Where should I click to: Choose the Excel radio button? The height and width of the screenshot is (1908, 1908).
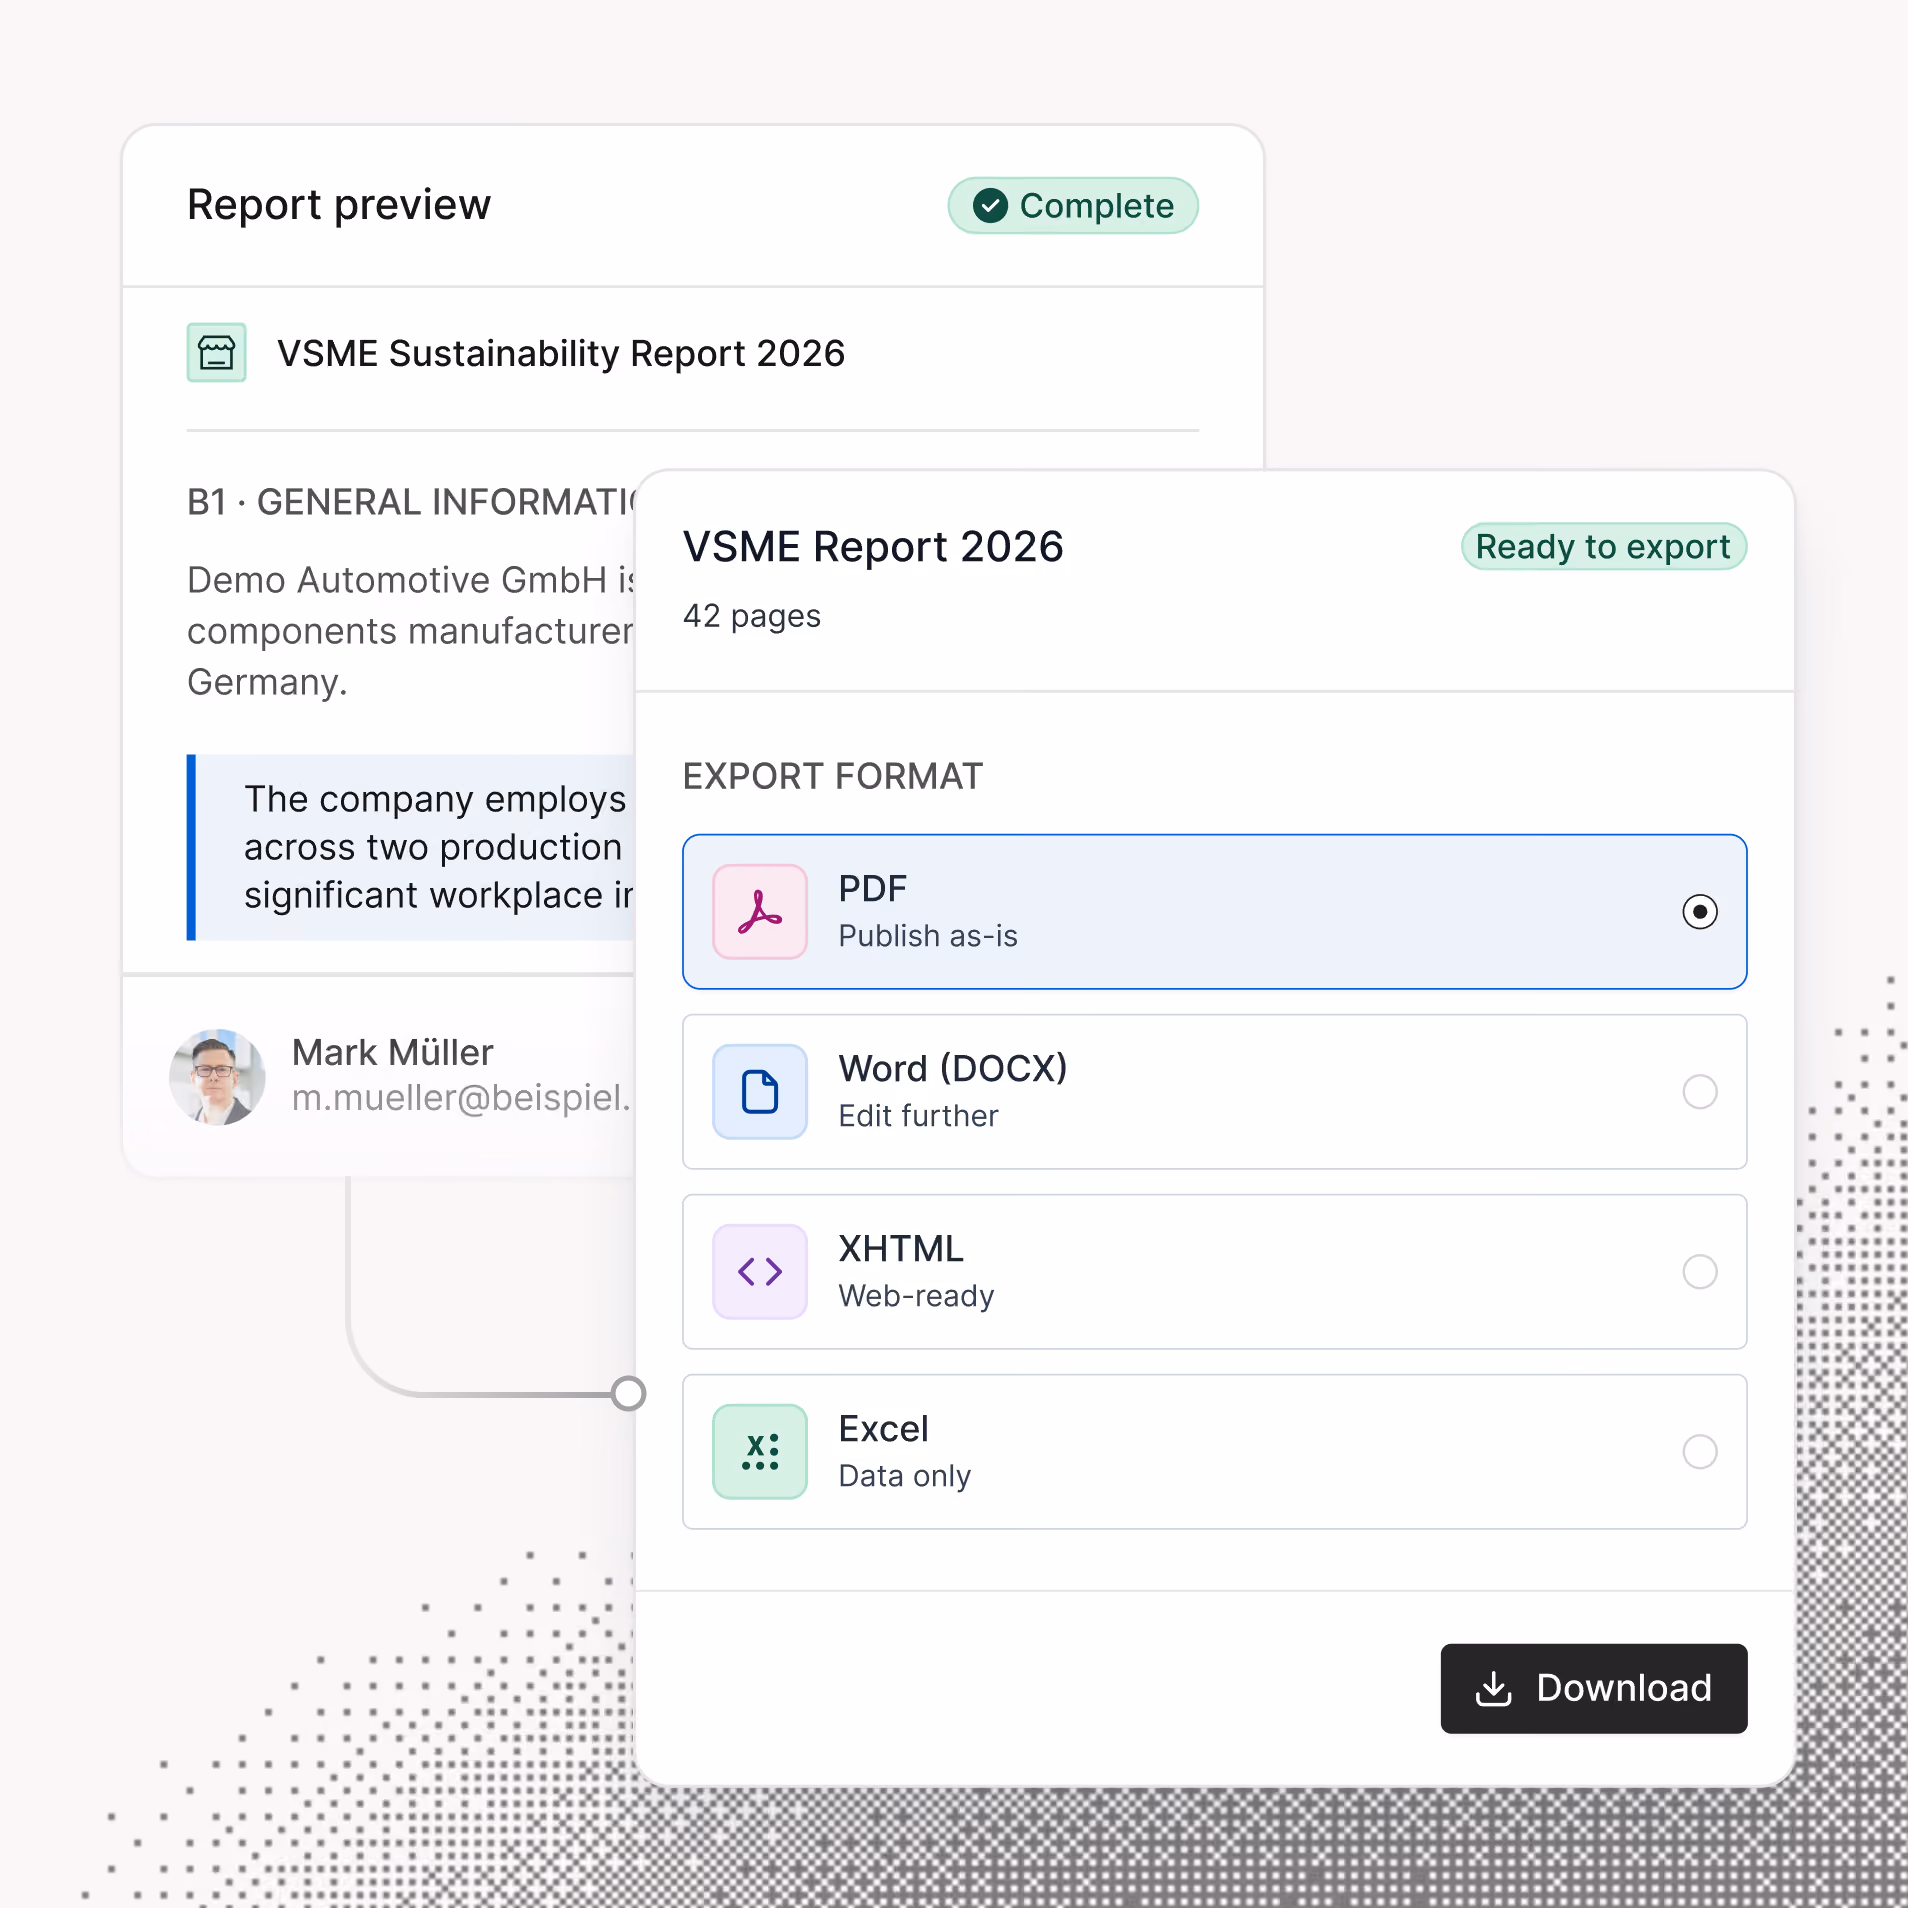click(1700, 1452)
